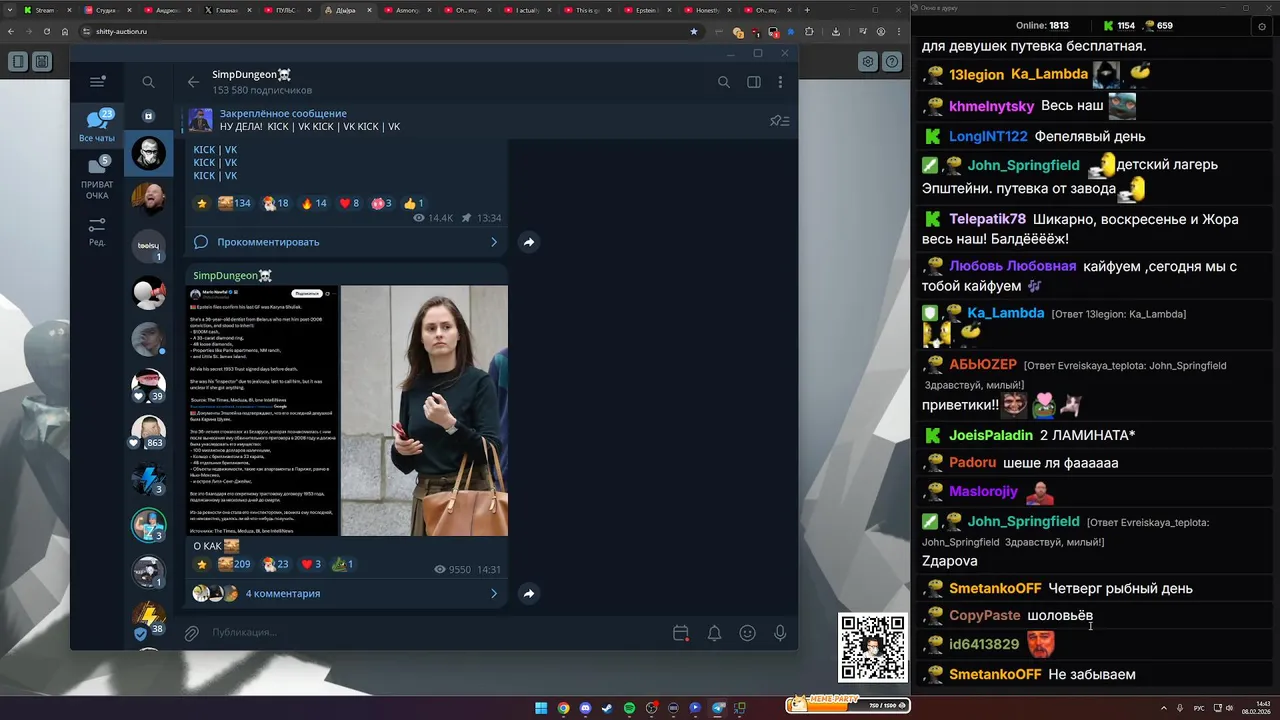Switch to the Stream browser tab
This screenshot has height=720, width=1280.
pyautogui.click(x=46, y=10)
